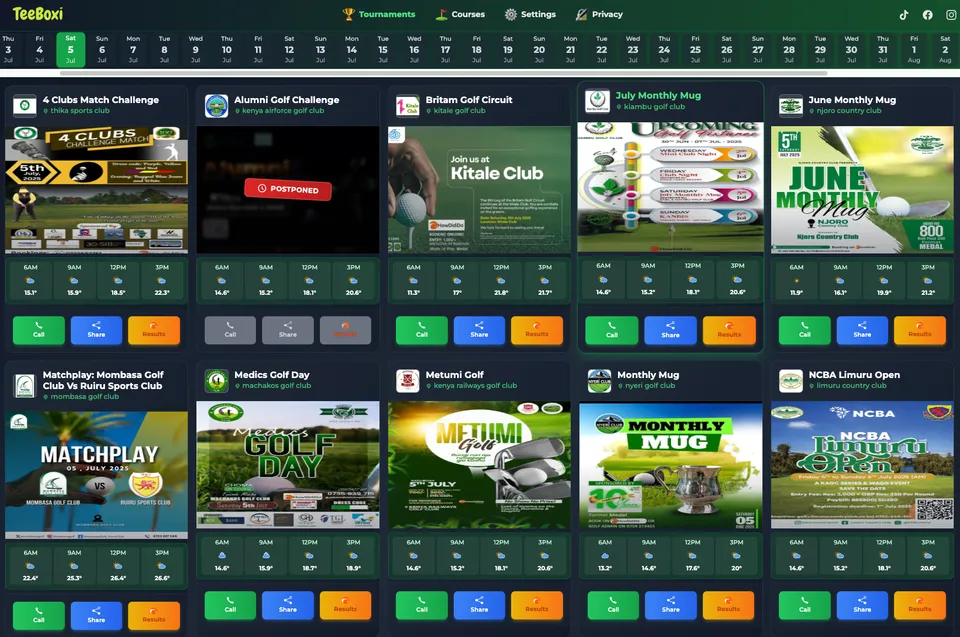Click disabled Call on Alumni Golf Challenge
Viewport: 960px width, 637px height.
click(x=230, y=330)
